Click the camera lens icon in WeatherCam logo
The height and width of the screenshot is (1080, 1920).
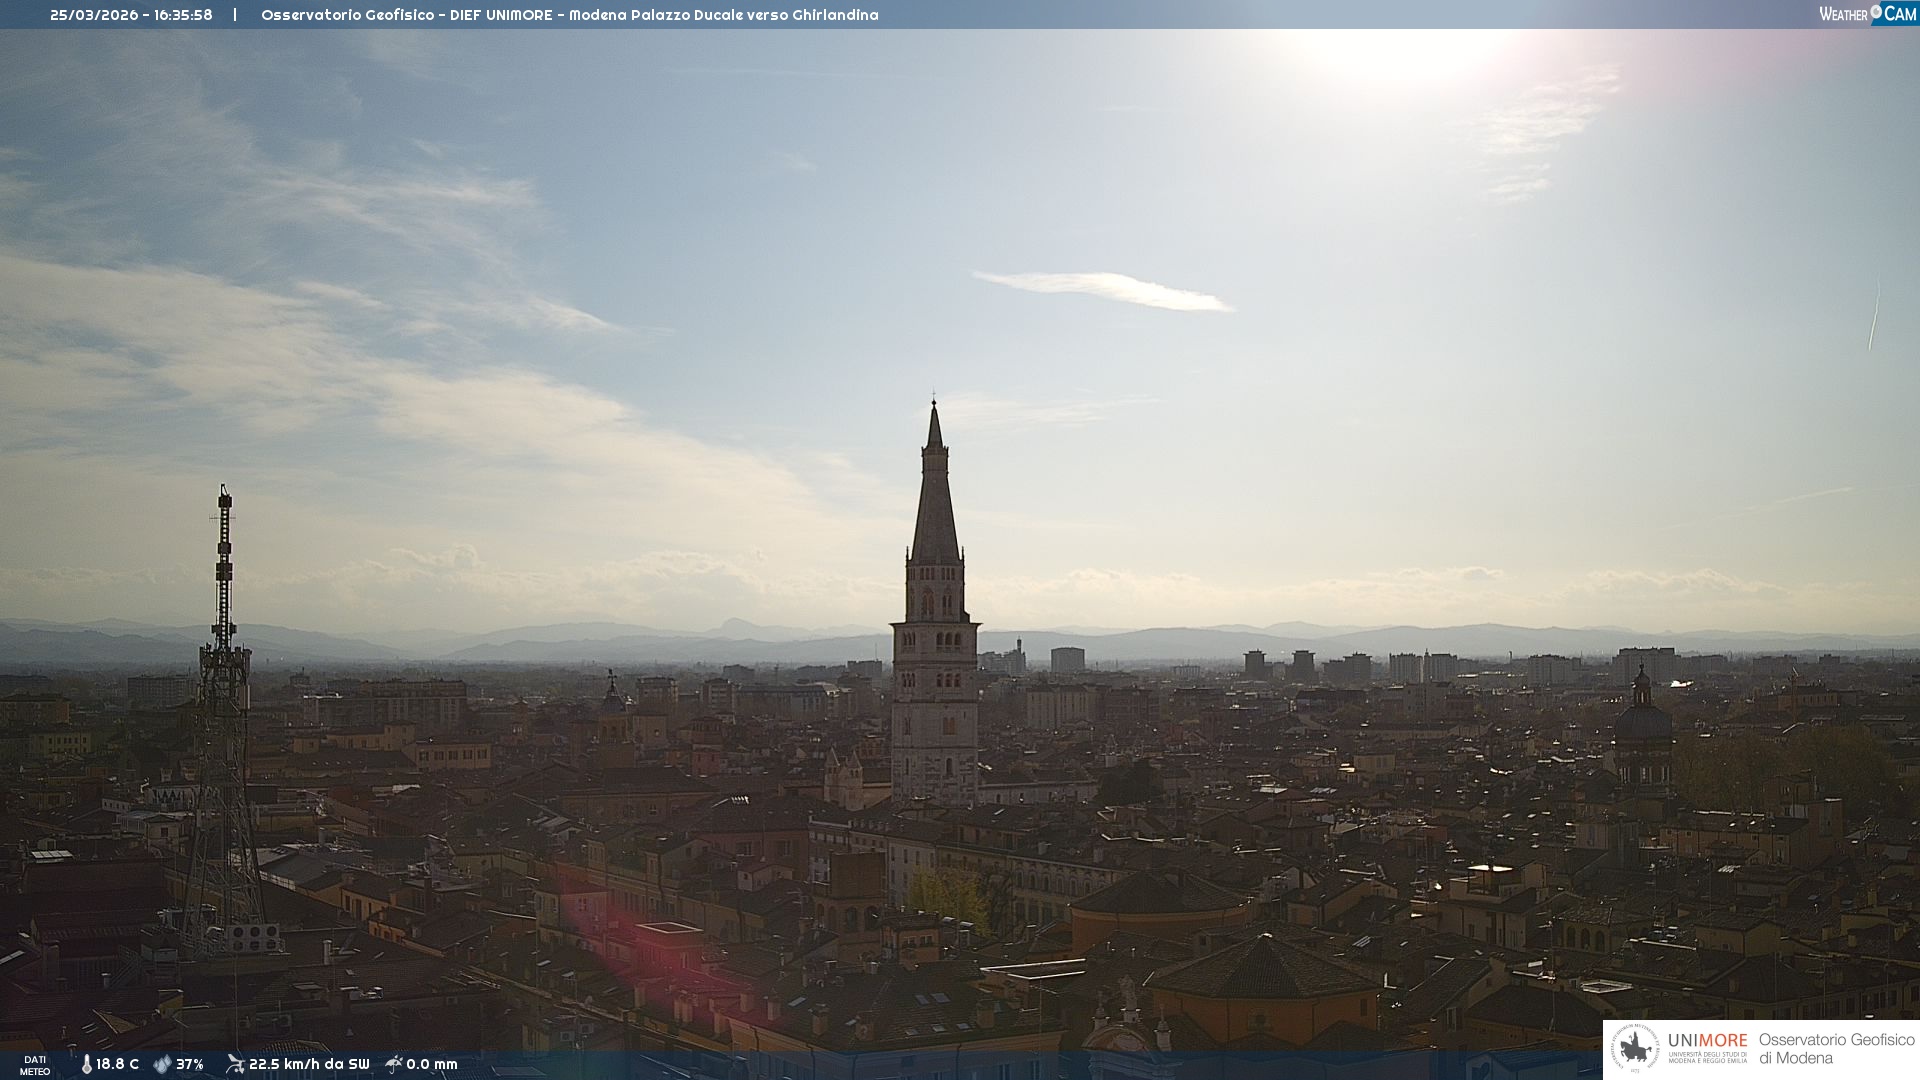1876,12
